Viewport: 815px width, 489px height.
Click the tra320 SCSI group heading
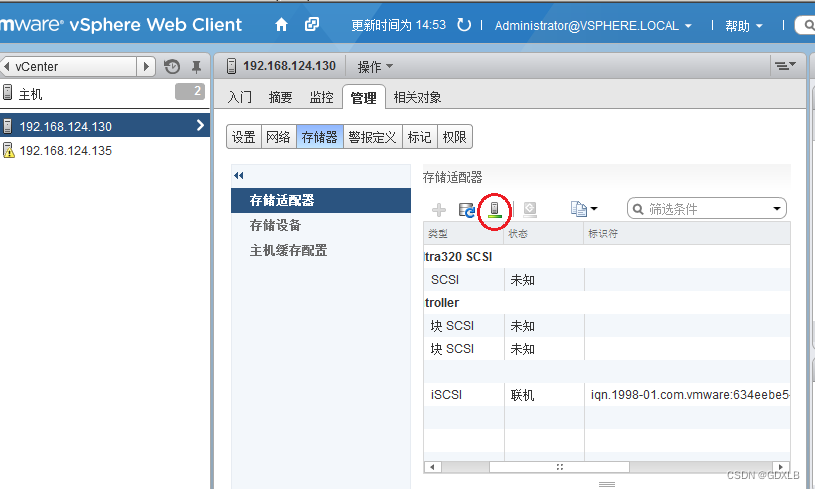click(x=458, y=257)
